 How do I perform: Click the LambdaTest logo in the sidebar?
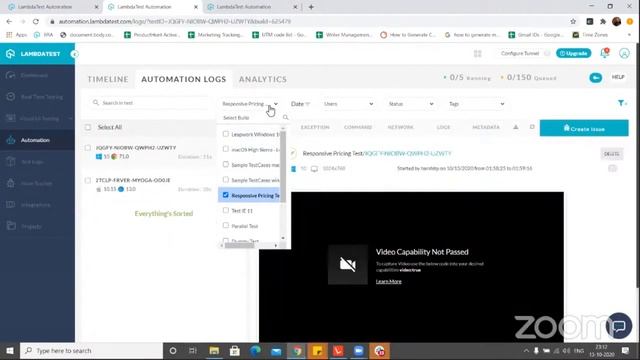33,54
